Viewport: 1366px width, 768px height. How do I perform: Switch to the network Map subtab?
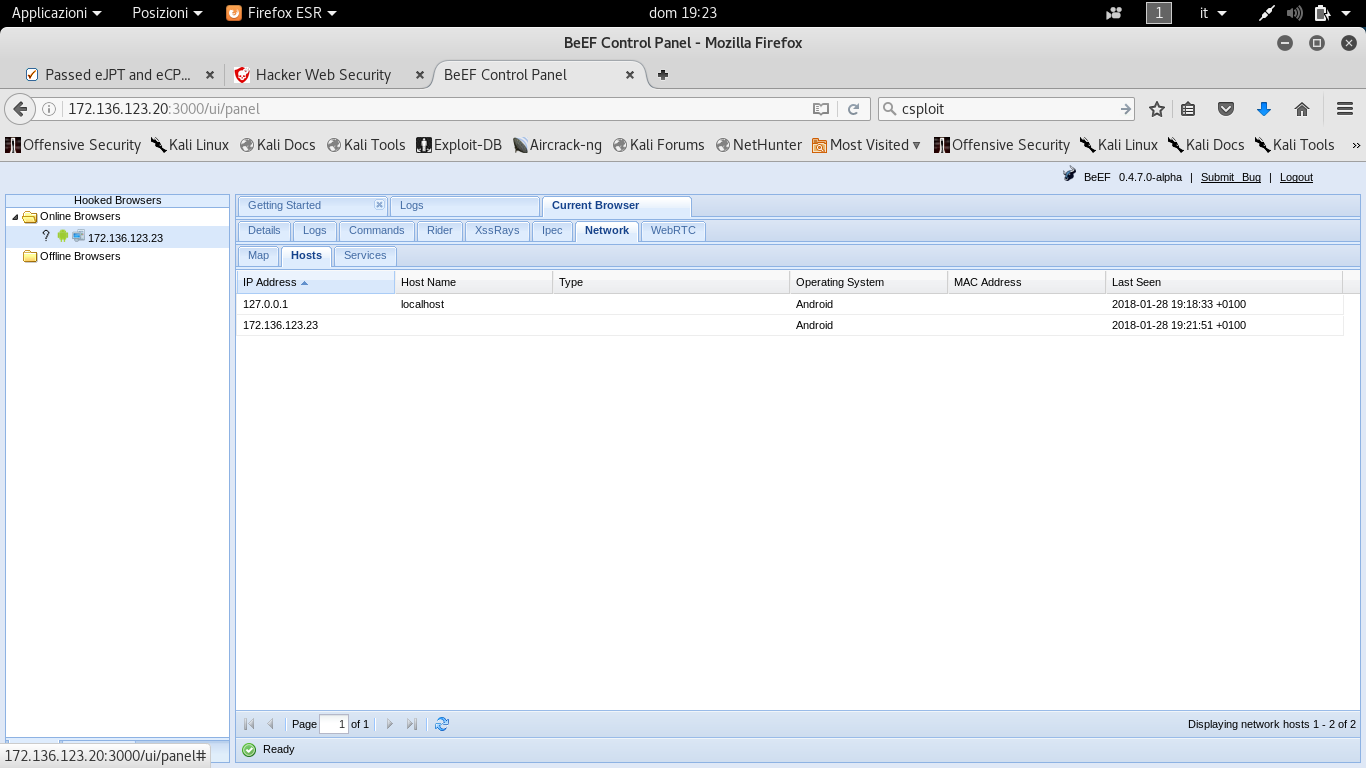258,256
